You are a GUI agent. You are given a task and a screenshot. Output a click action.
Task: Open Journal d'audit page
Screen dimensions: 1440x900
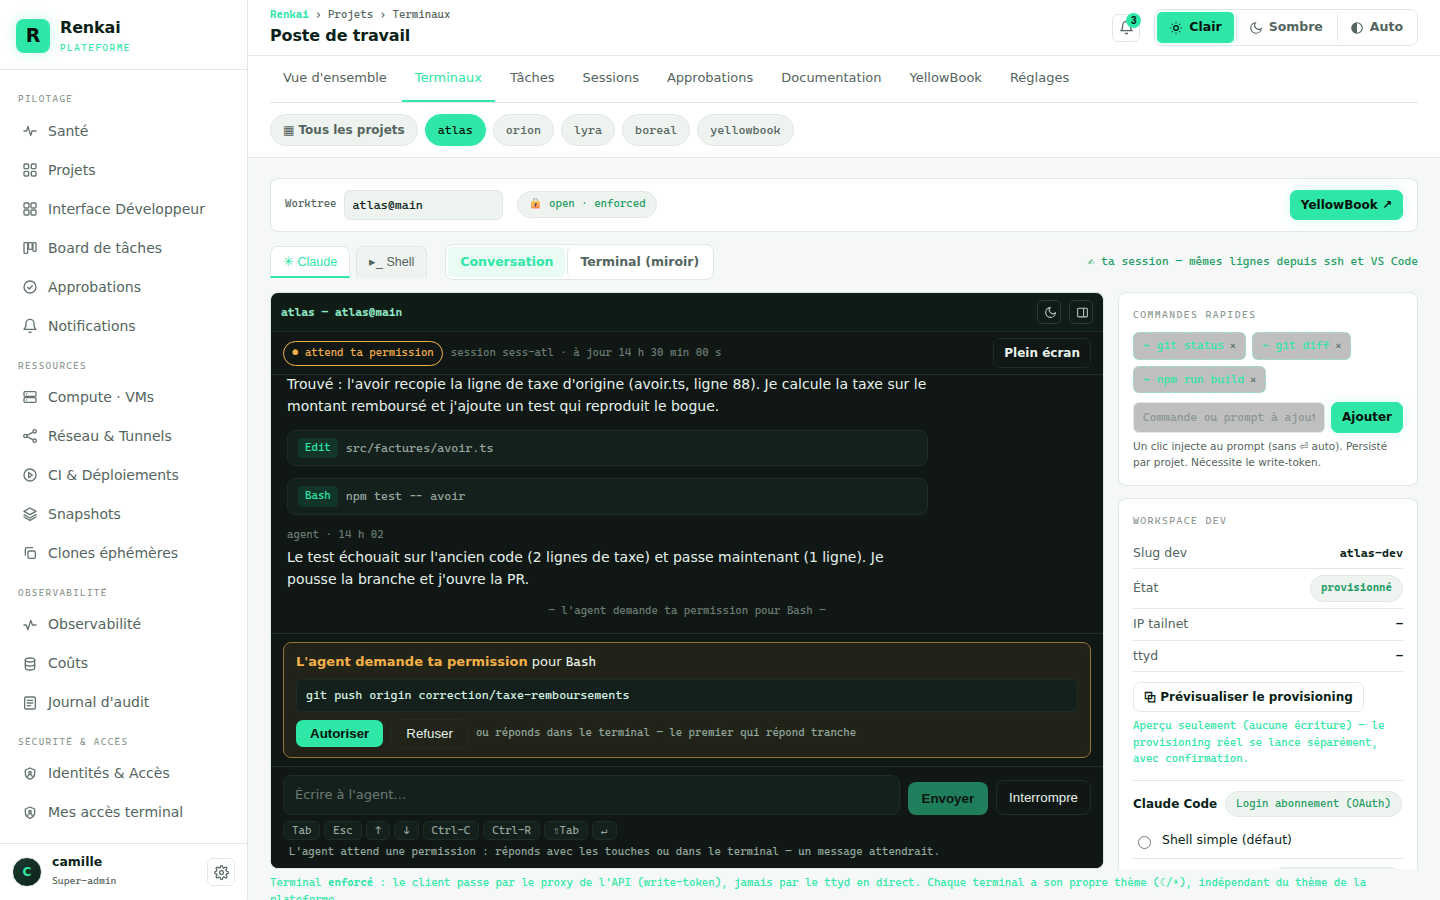tap(123, 702)
